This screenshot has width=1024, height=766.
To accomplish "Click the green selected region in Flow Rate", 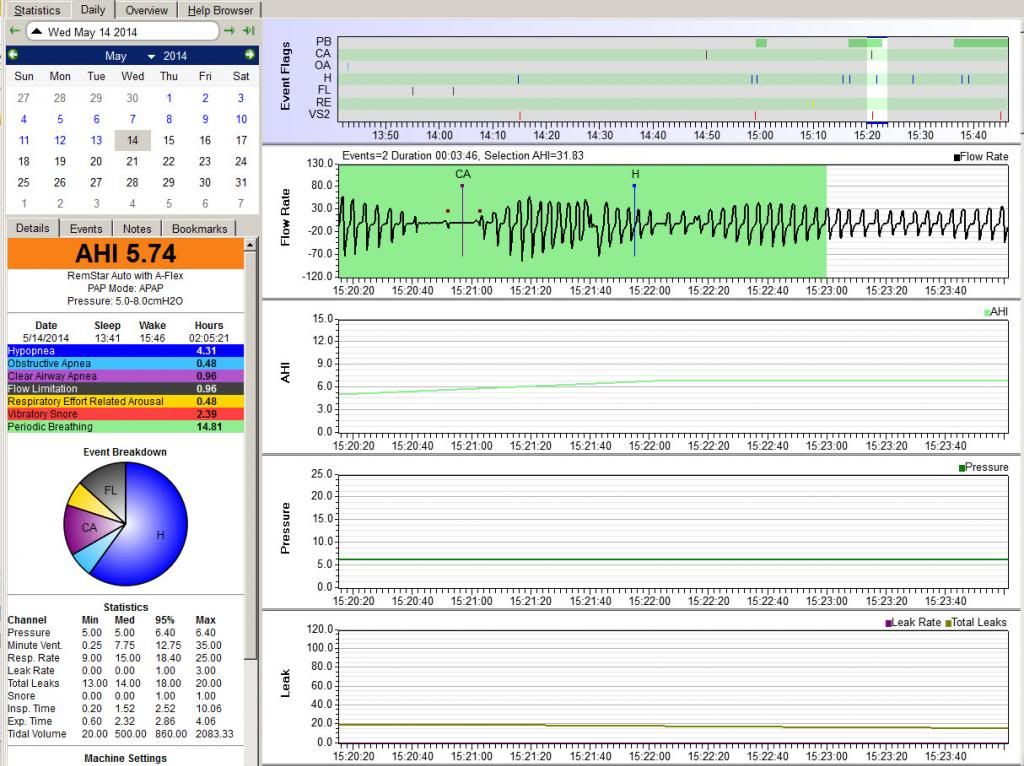I will coord(583,221).
